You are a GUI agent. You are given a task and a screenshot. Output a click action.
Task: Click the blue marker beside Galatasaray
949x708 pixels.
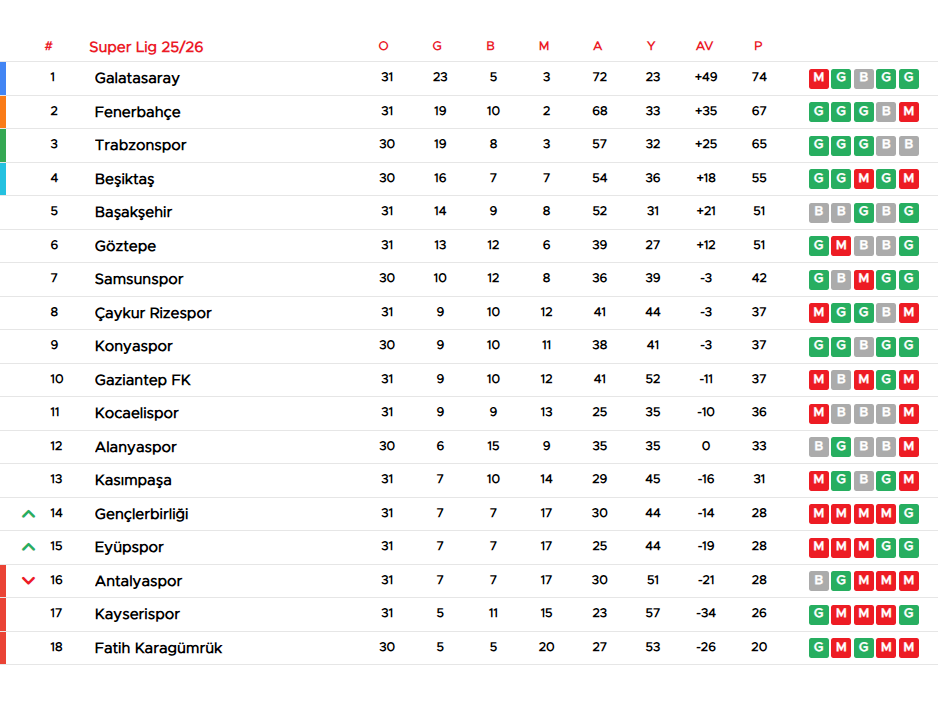3,78
